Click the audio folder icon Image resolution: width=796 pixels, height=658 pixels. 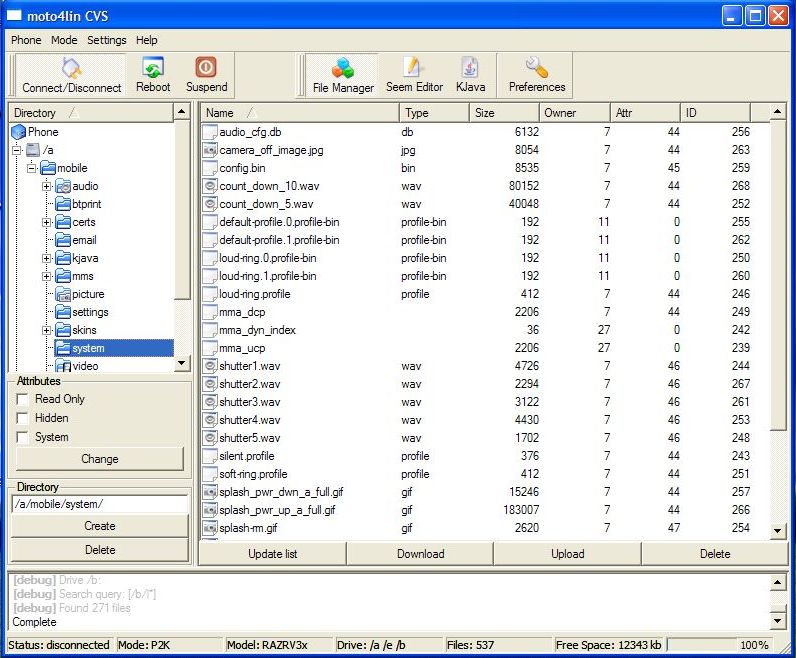[x=63, y=186]
